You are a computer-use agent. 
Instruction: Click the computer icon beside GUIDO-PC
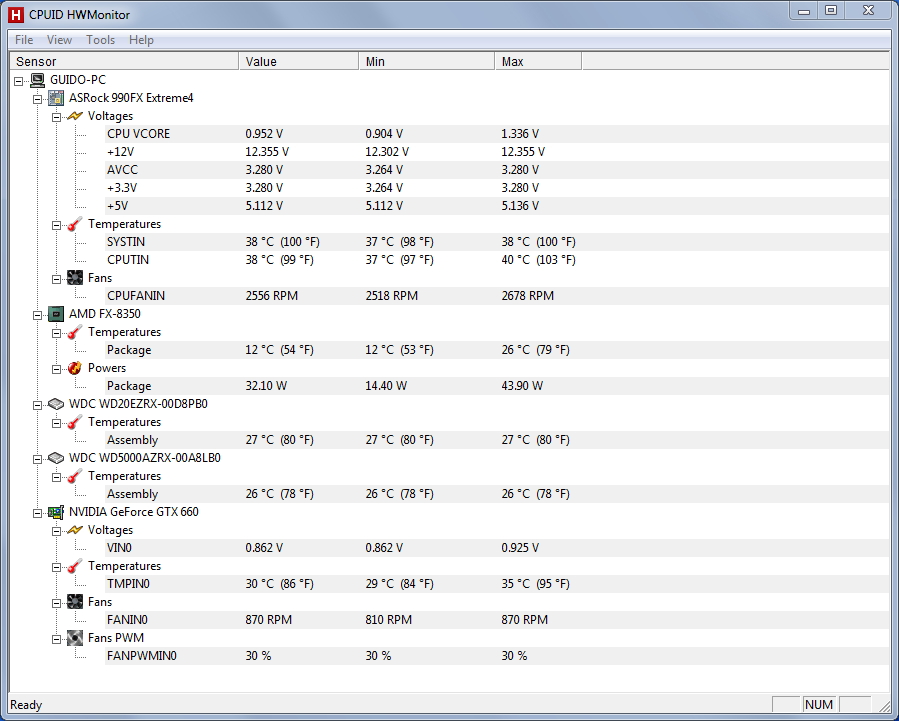coord(37,80)
